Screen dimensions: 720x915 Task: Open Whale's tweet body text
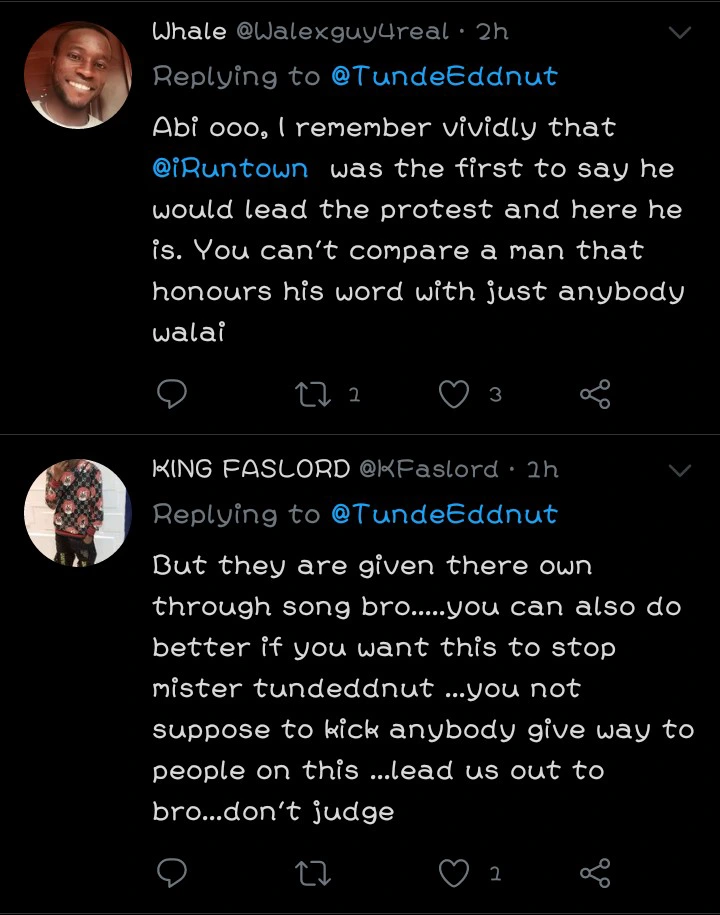tap(417, 230)
